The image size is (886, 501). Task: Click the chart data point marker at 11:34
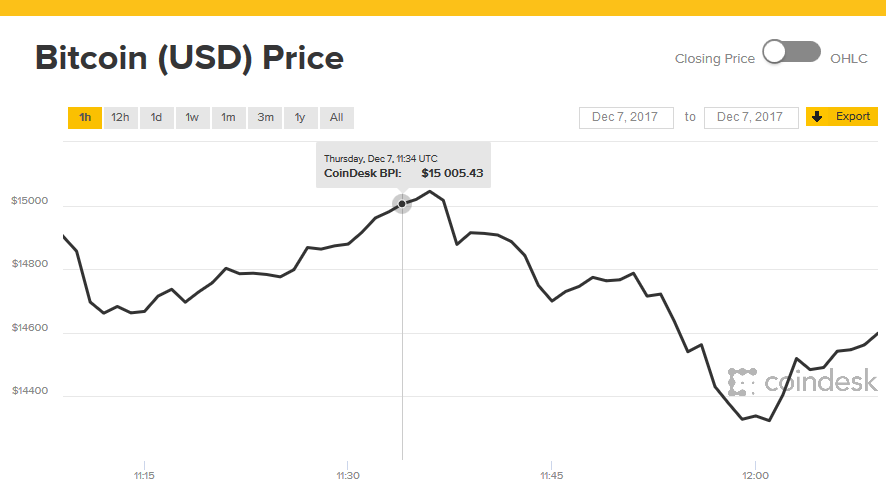click(402, 205)
